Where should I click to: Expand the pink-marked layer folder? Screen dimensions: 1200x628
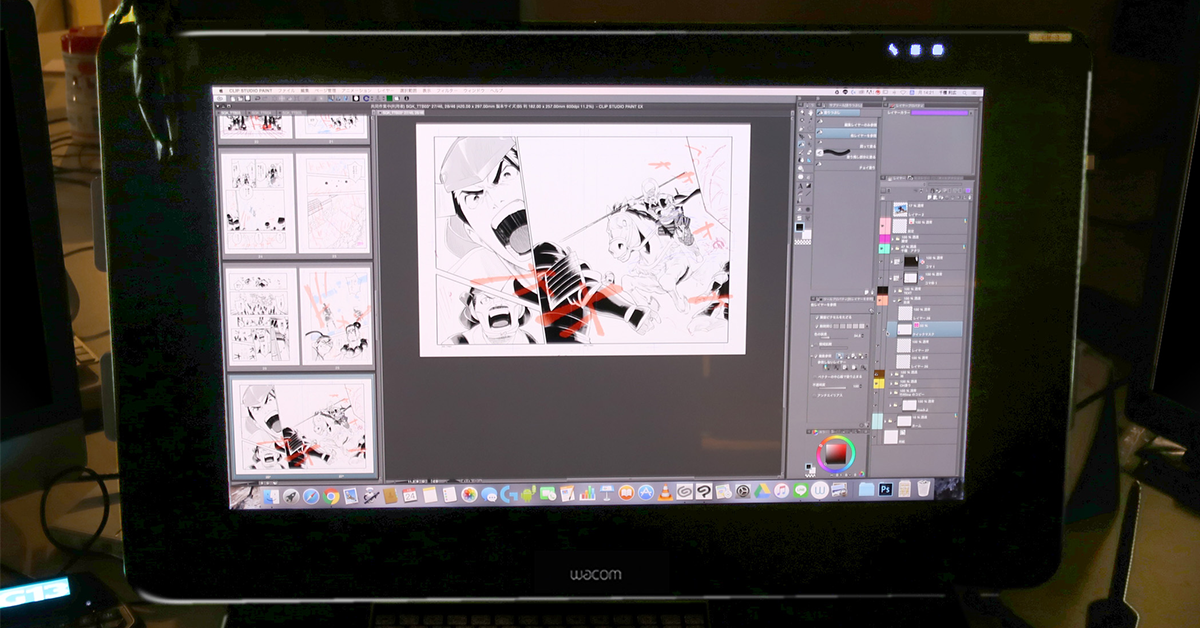click(892, 238)
